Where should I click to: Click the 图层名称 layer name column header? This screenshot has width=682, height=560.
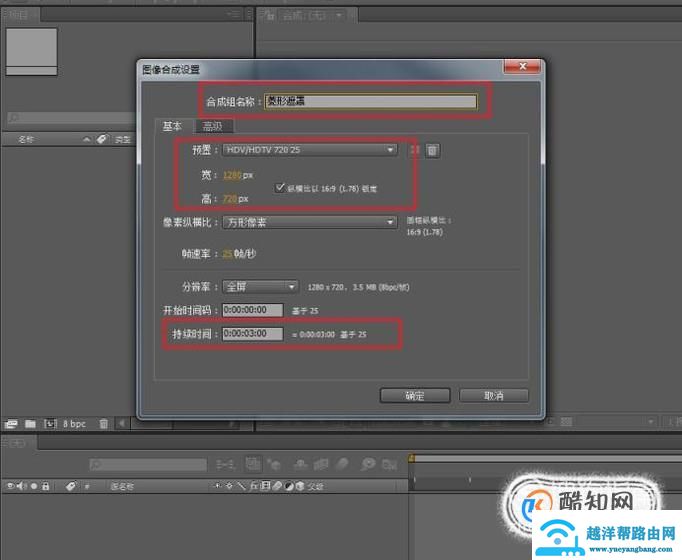tap(122, 487)
